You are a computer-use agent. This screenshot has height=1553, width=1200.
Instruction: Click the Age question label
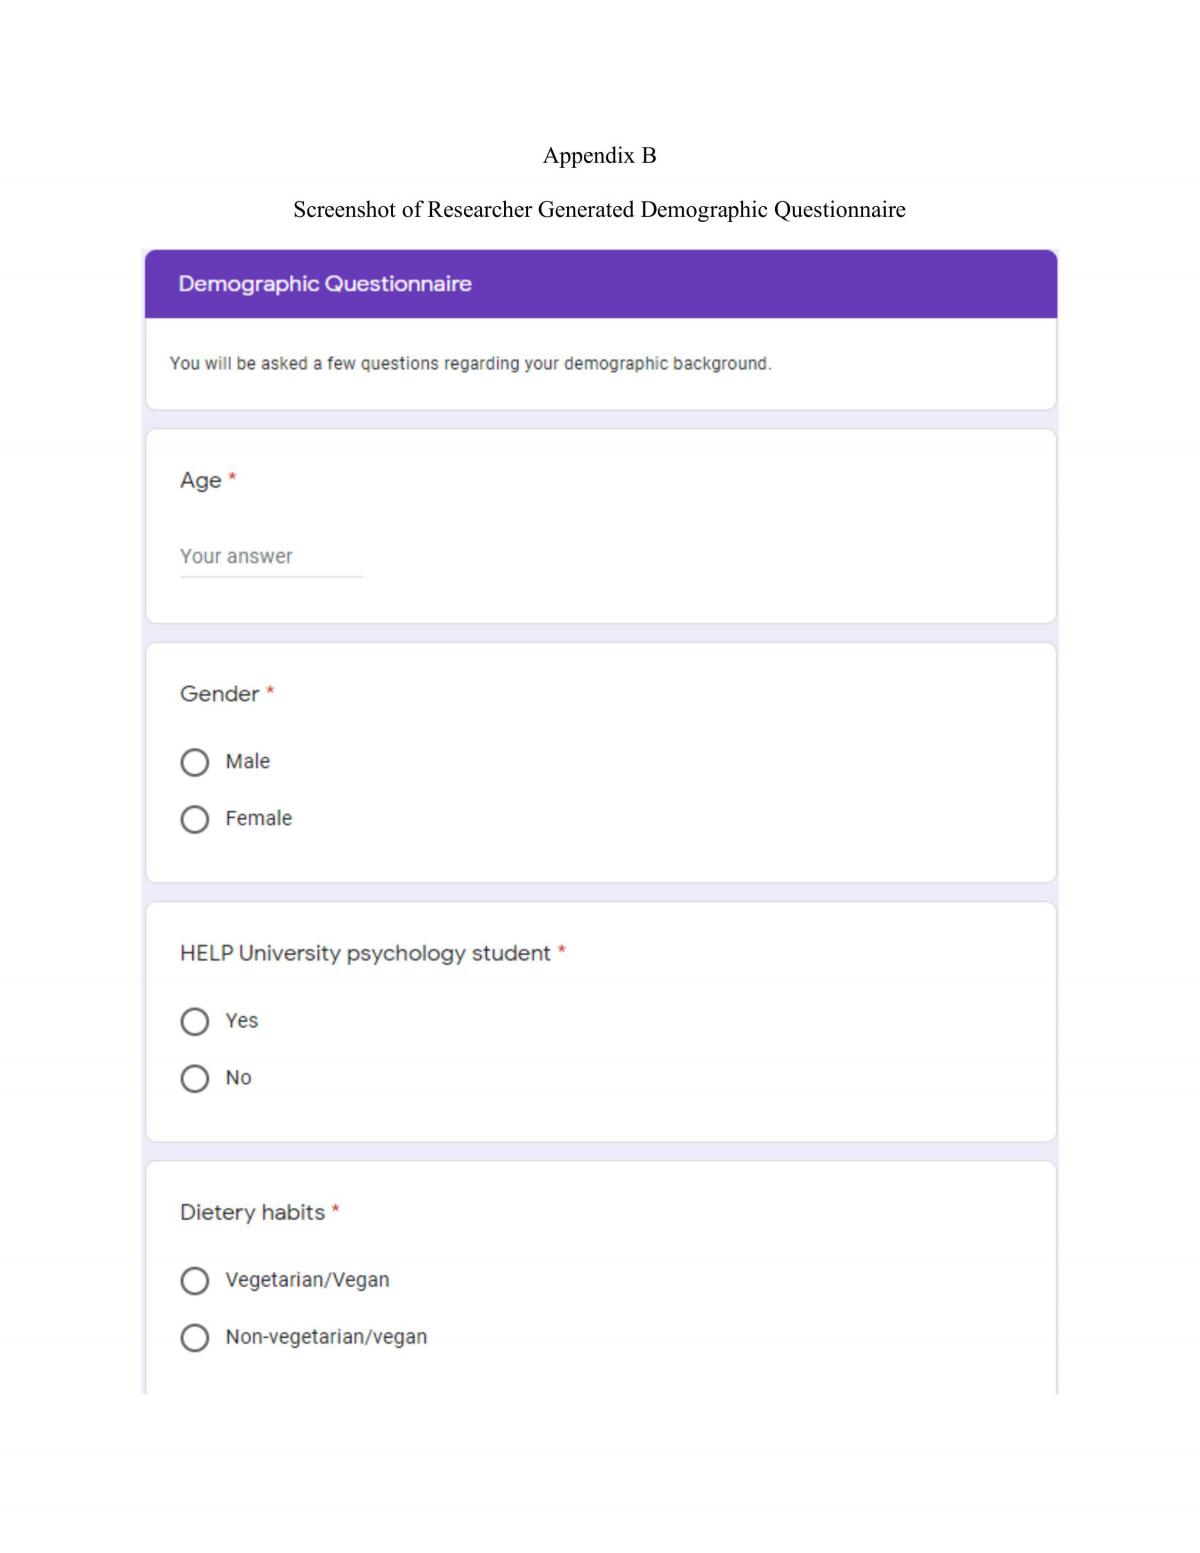(200, 481)
